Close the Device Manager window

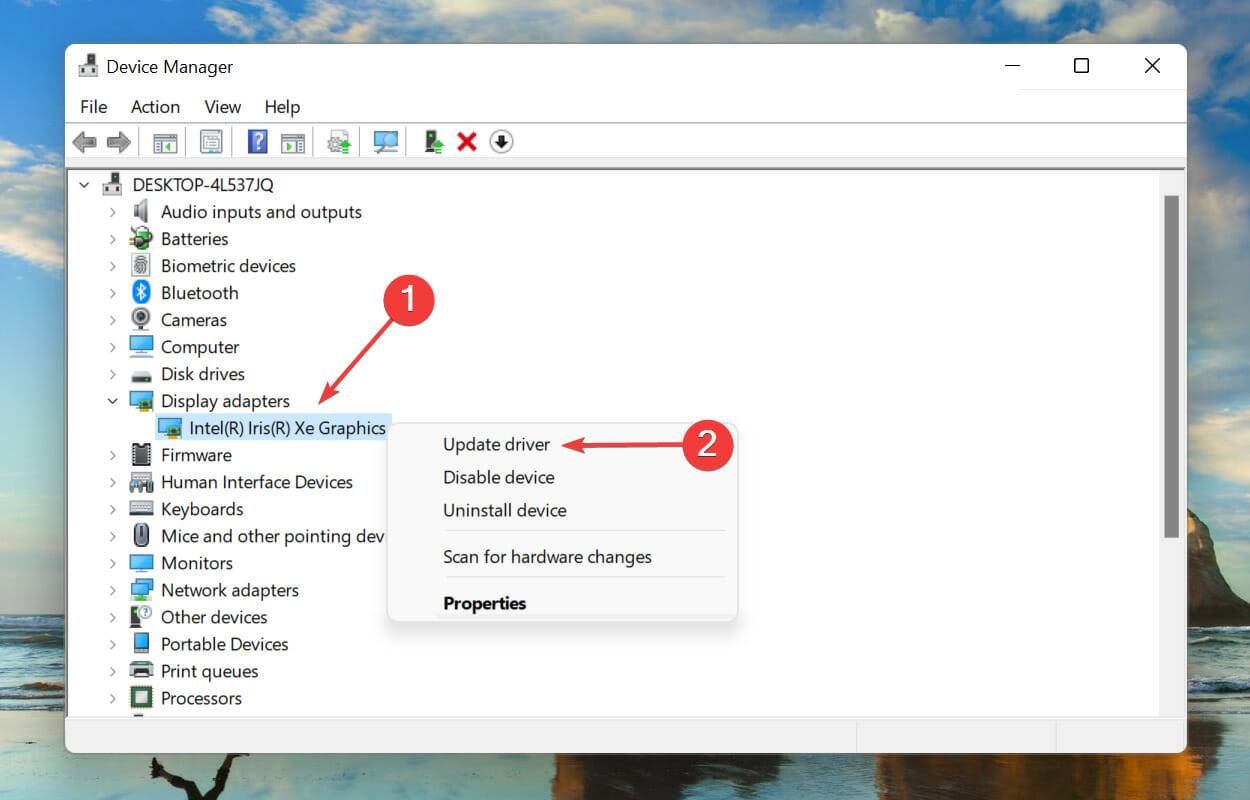[1152, 66]
